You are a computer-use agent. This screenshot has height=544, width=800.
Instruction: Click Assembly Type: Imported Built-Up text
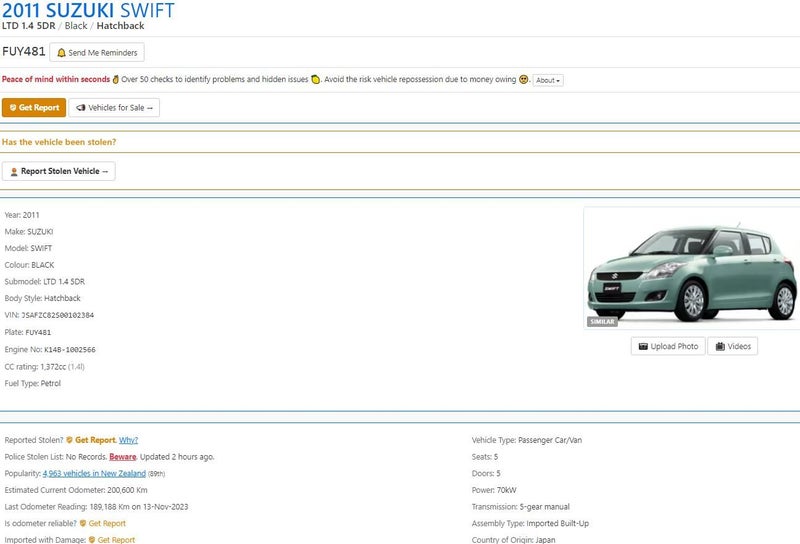click(x=531, y=523)
